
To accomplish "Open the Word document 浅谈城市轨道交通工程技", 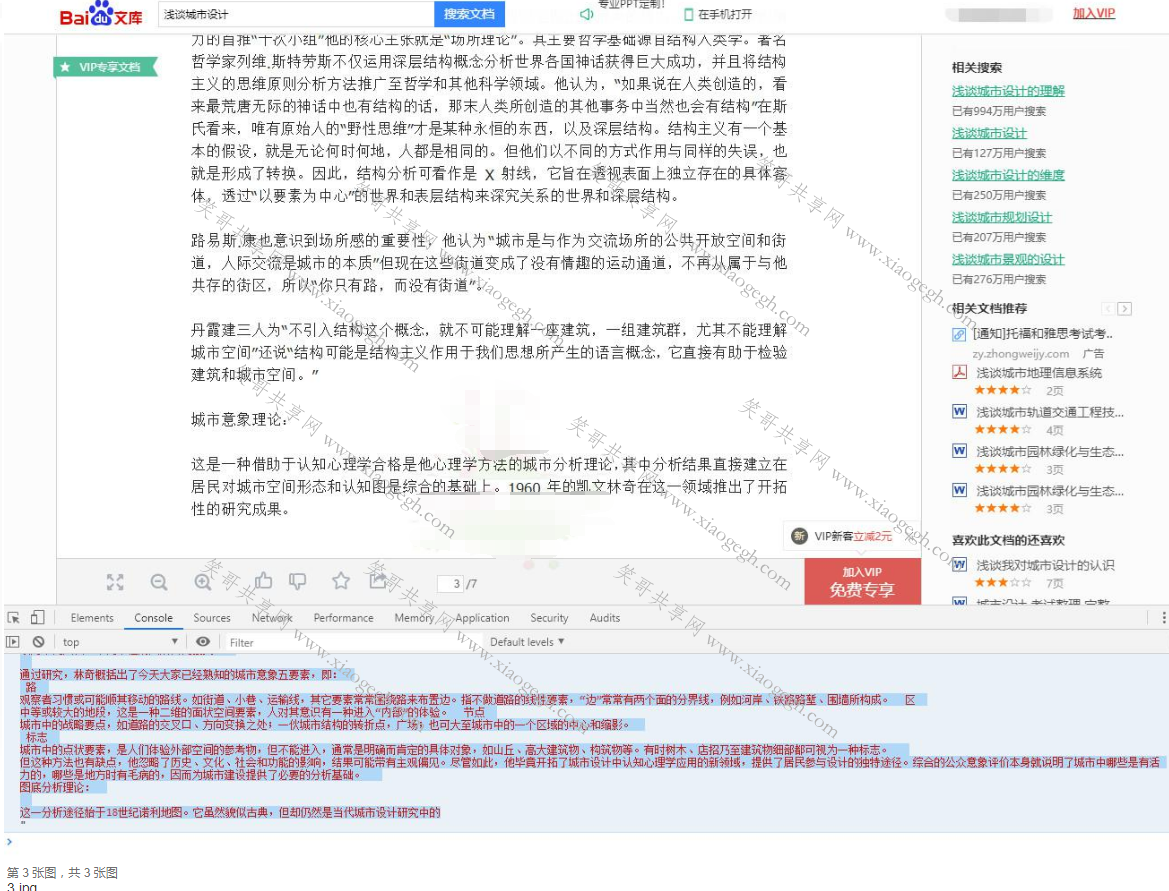I will click(x=1050, y=412).
